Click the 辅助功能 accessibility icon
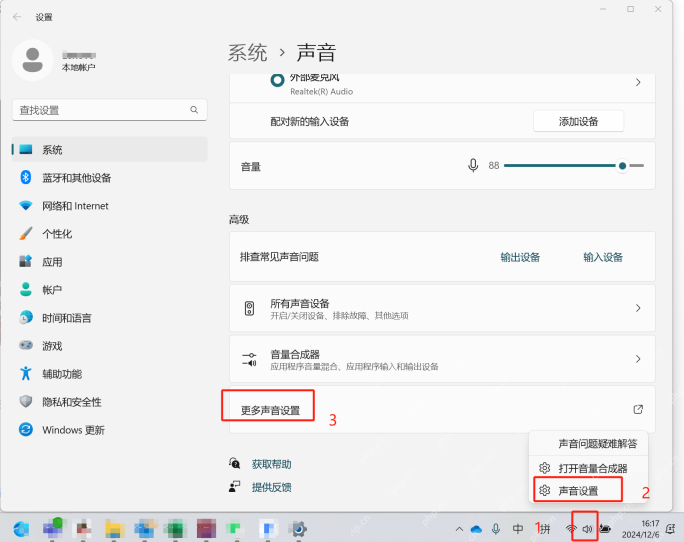 pos(26,374)
